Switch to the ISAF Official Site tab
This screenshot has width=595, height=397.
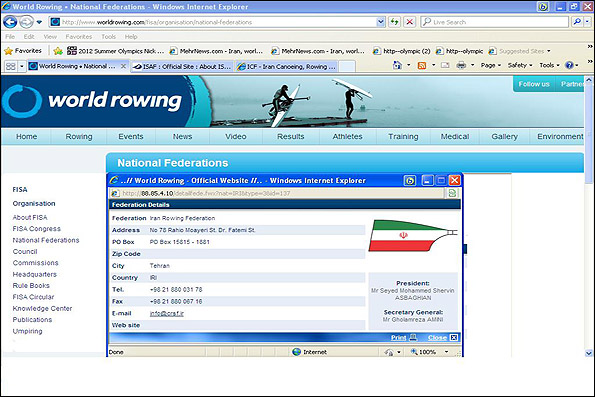[x=183, y=66]
